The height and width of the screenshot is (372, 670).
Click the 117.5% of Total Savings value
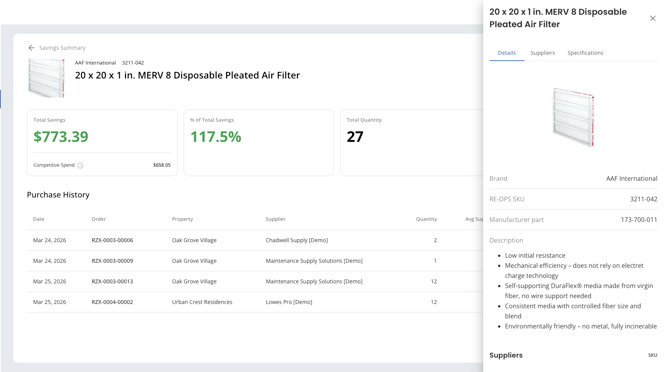click(216, 137)
